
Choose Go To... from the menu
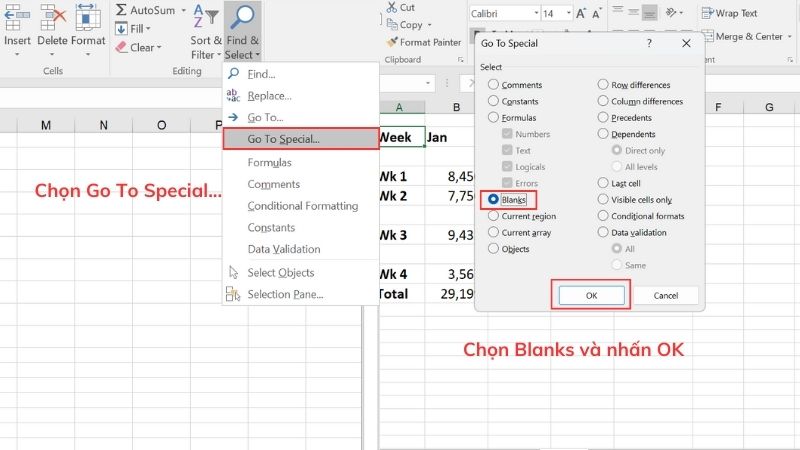tap(301, 117)
